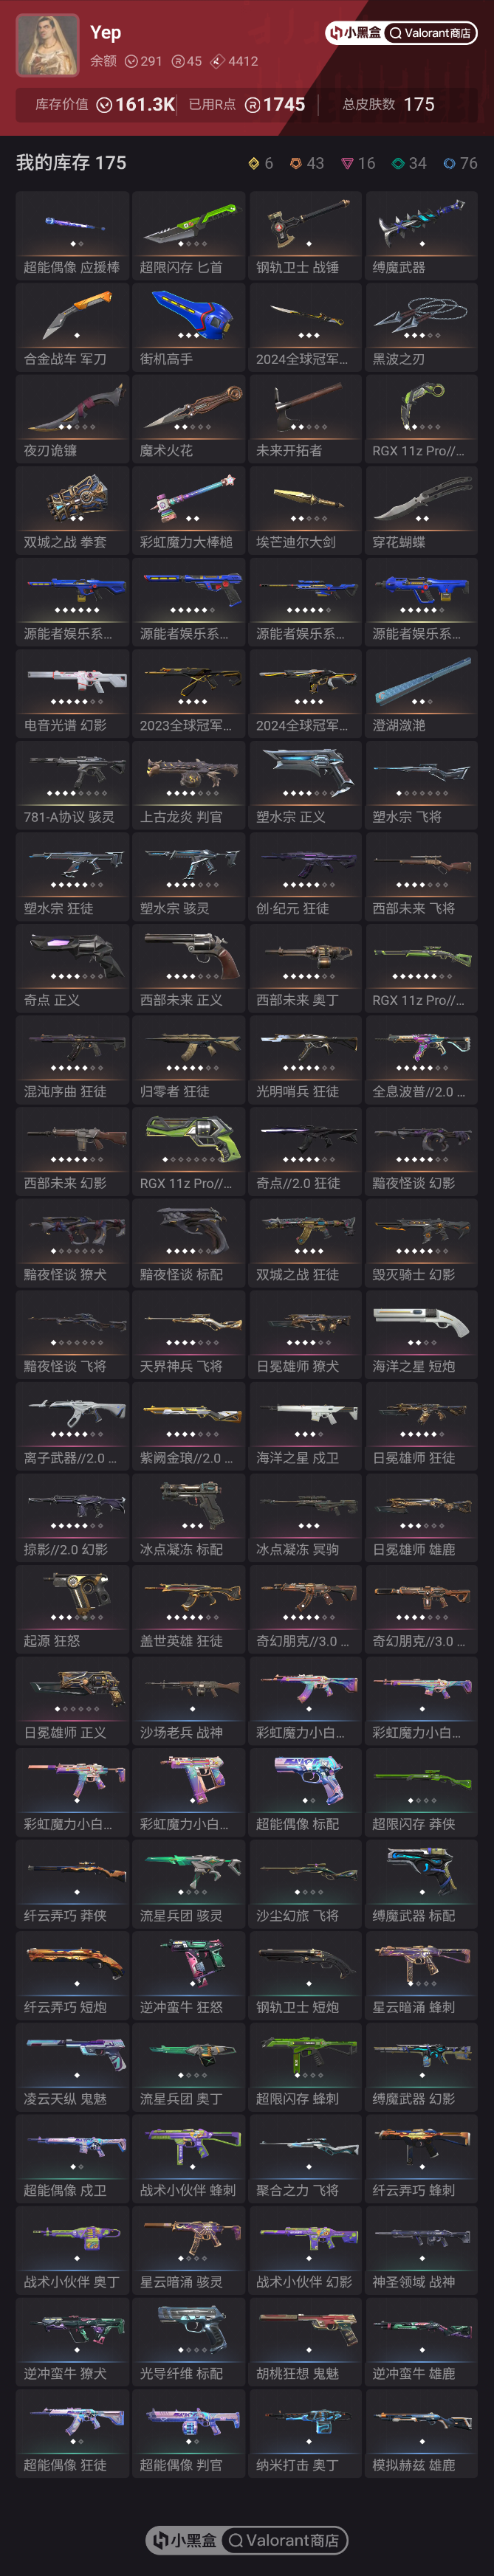Select the green tier filter icon showing 34
This screenshot has width=494, height=2576.
click(x=398, y=163)
